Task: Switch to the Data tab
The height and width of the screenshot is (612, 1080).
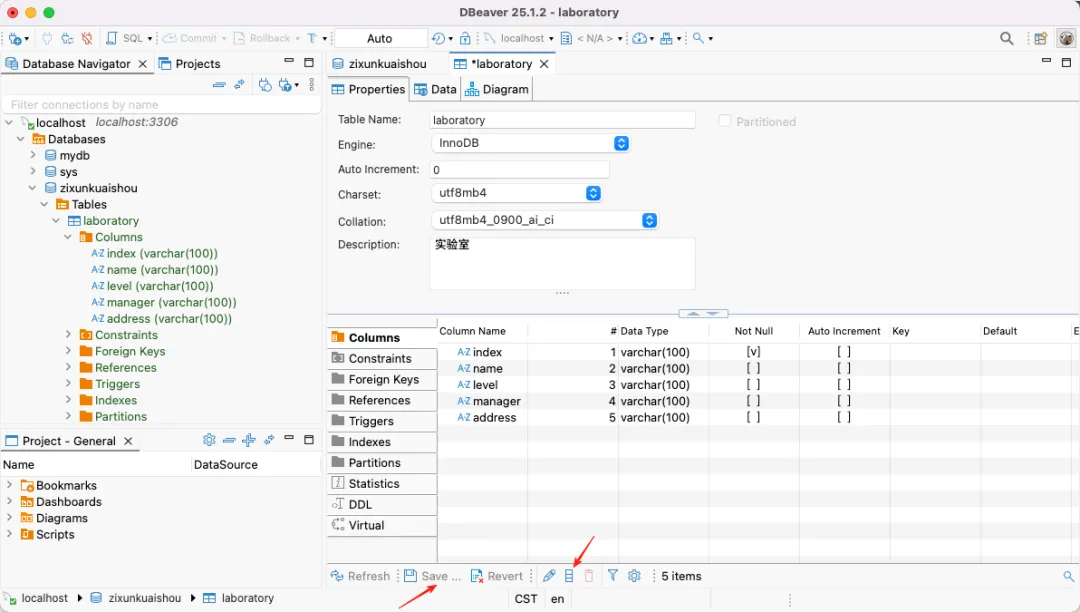Action: click(435, 89)
